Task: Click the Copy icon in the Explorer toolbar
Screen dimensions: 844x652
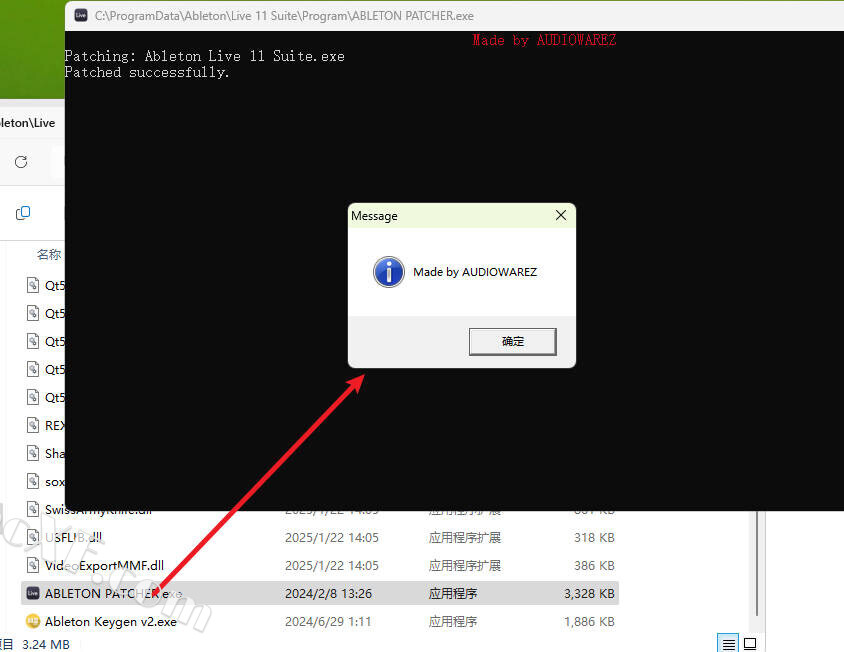Action: pyautogui.click(x=23, y=213)
